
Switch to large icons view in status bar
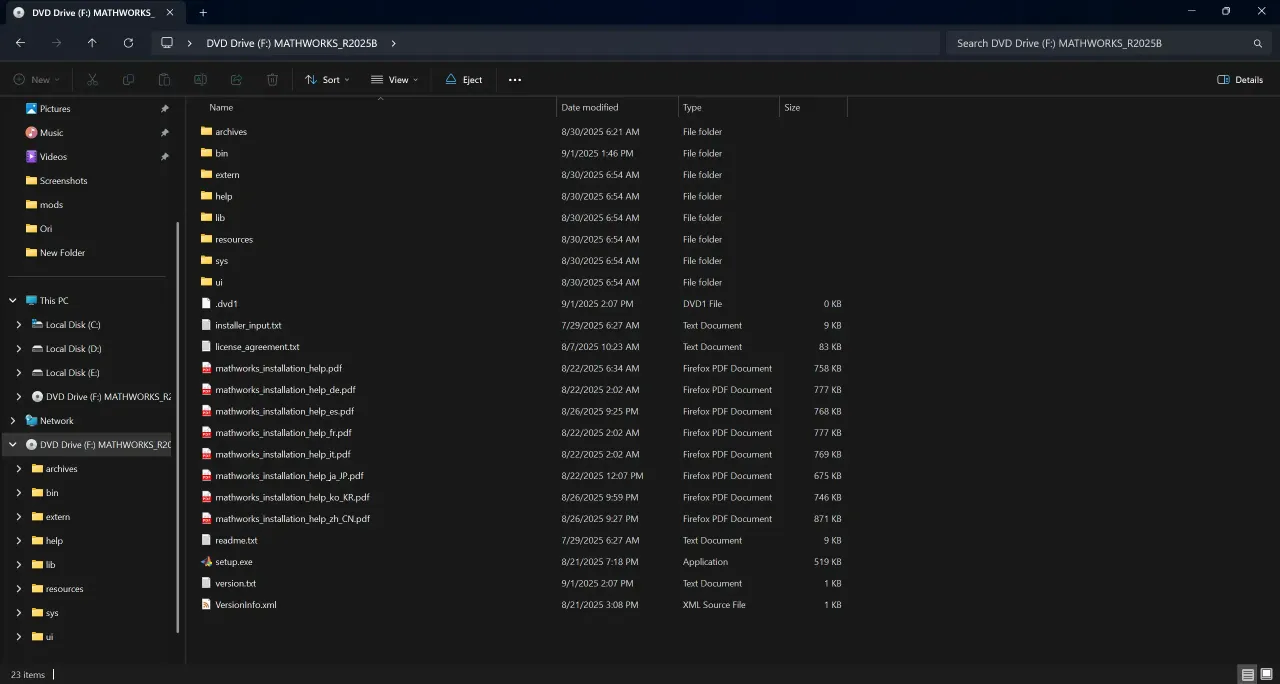(x=1265, y=675)
